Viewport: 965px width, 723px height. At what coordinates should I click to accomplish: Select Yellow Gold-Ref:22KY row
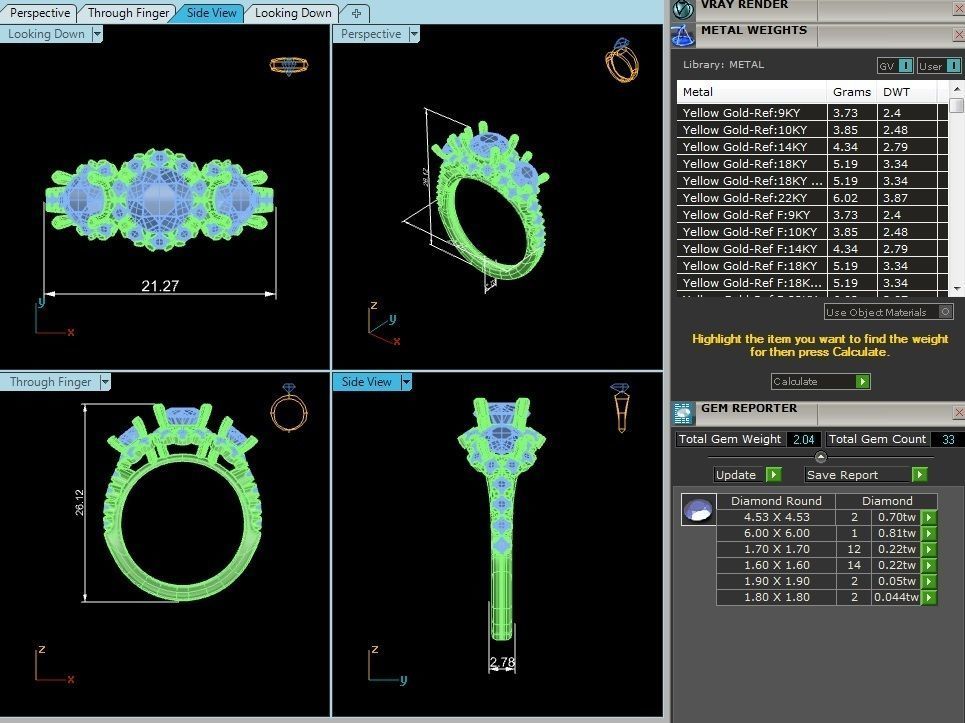tap(812, 198)
